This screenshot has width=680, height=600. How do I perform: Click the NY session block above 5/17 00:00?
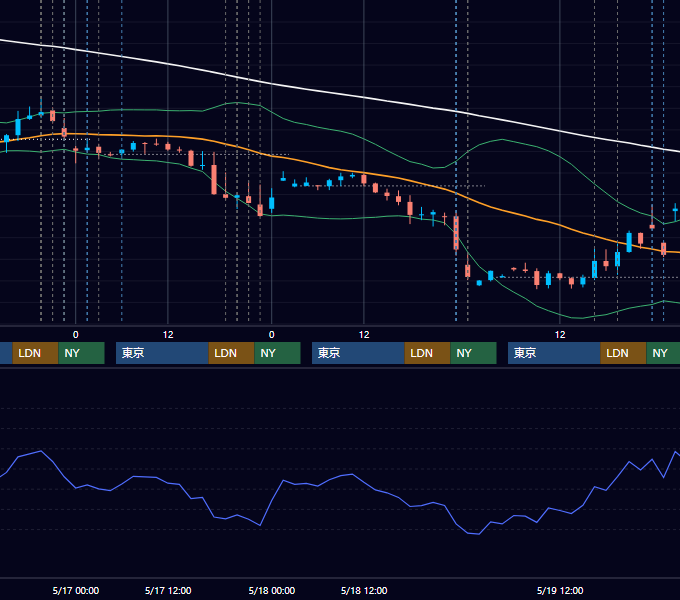point(82,353)
